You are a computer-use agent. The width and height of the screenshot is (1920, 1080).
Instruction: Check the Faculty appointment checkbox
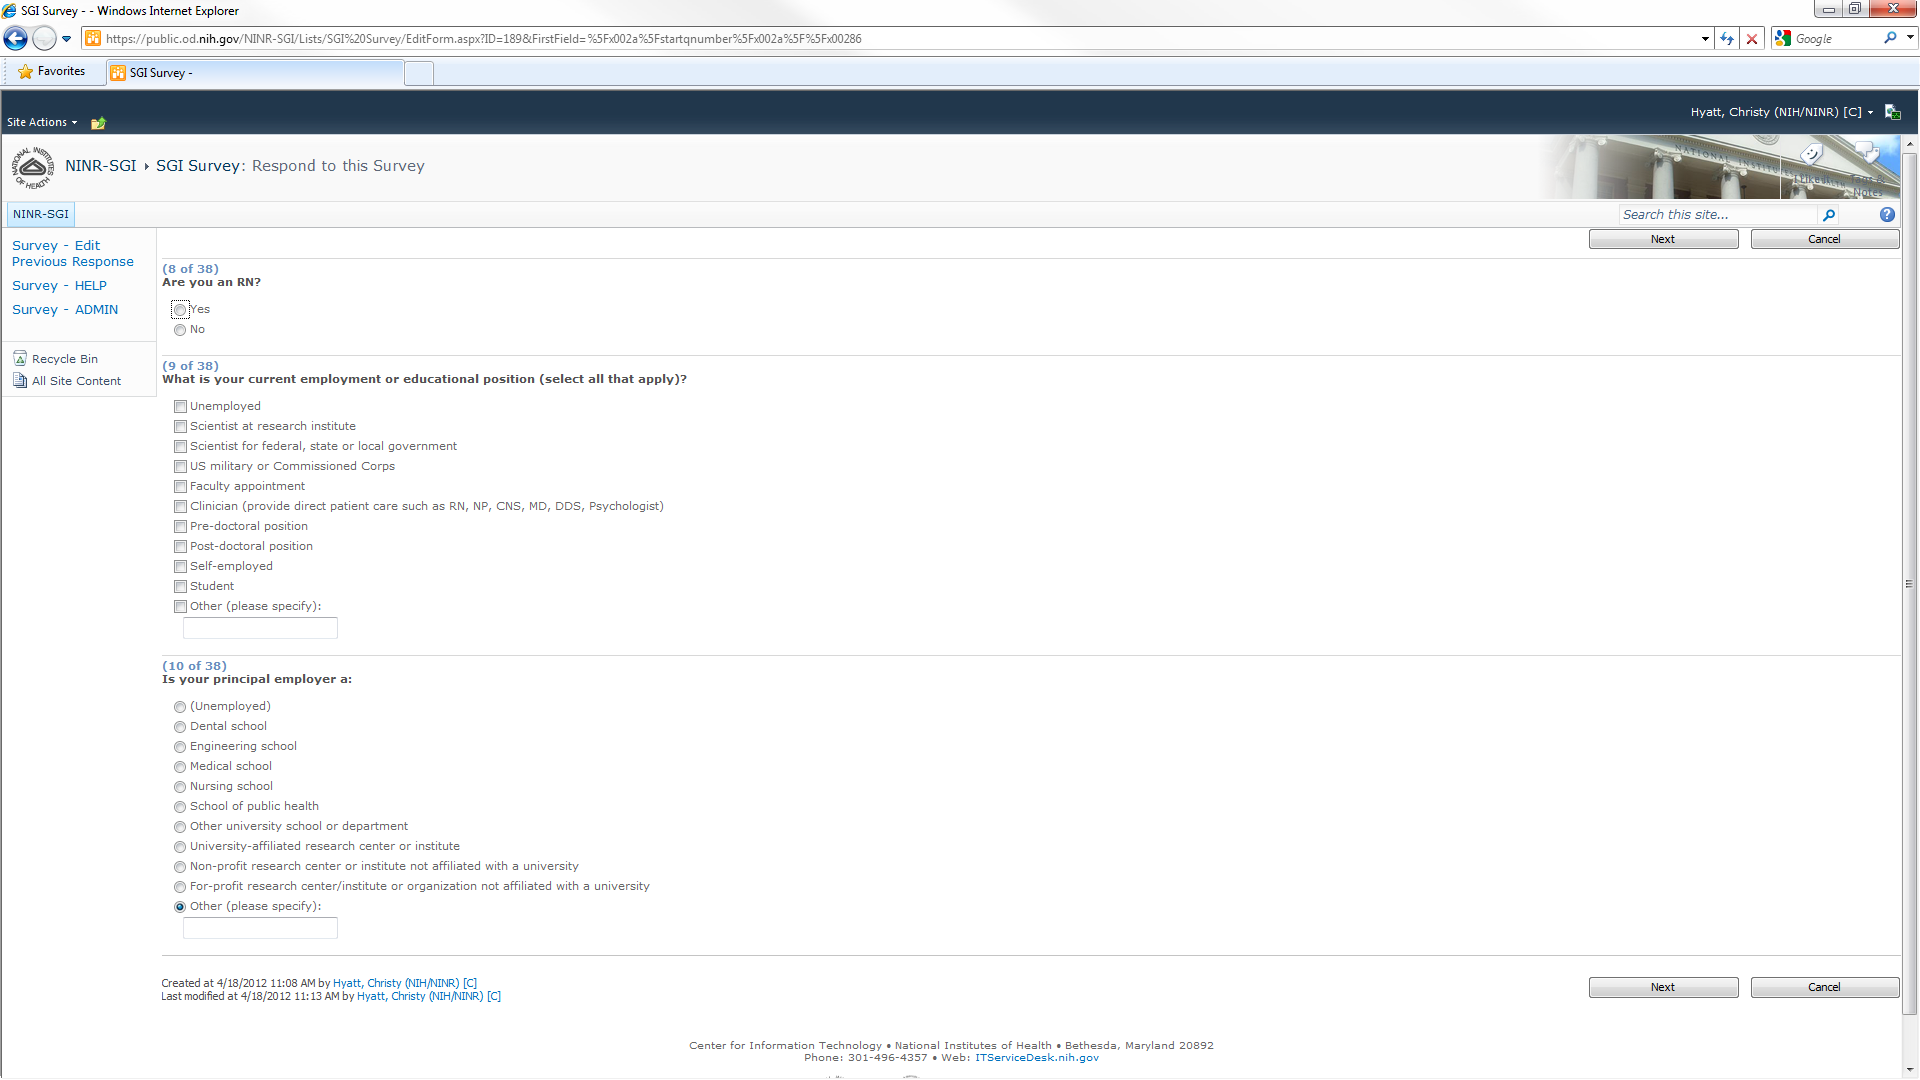tap(181, 487)
